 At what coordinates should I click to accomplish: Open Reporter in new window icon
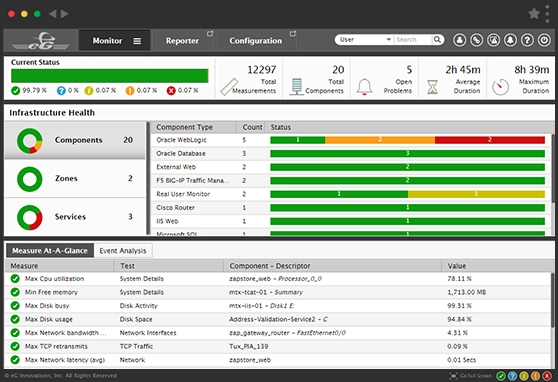210,33
